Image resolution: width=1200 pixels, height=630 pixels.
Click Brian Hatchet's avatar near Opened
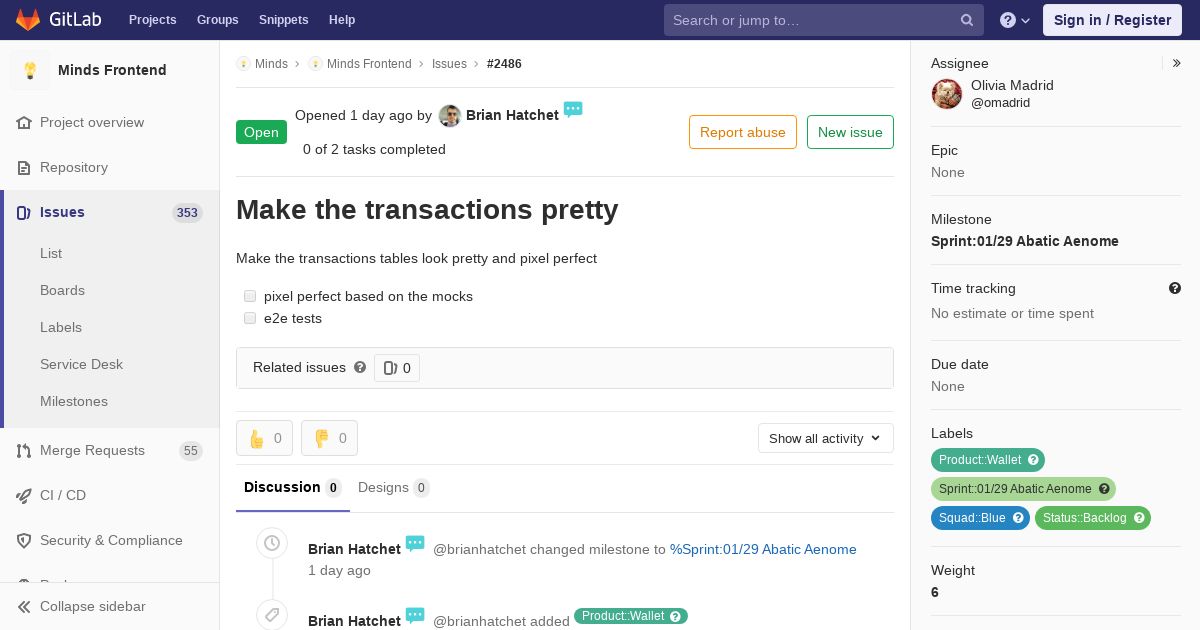click(450, 116)
